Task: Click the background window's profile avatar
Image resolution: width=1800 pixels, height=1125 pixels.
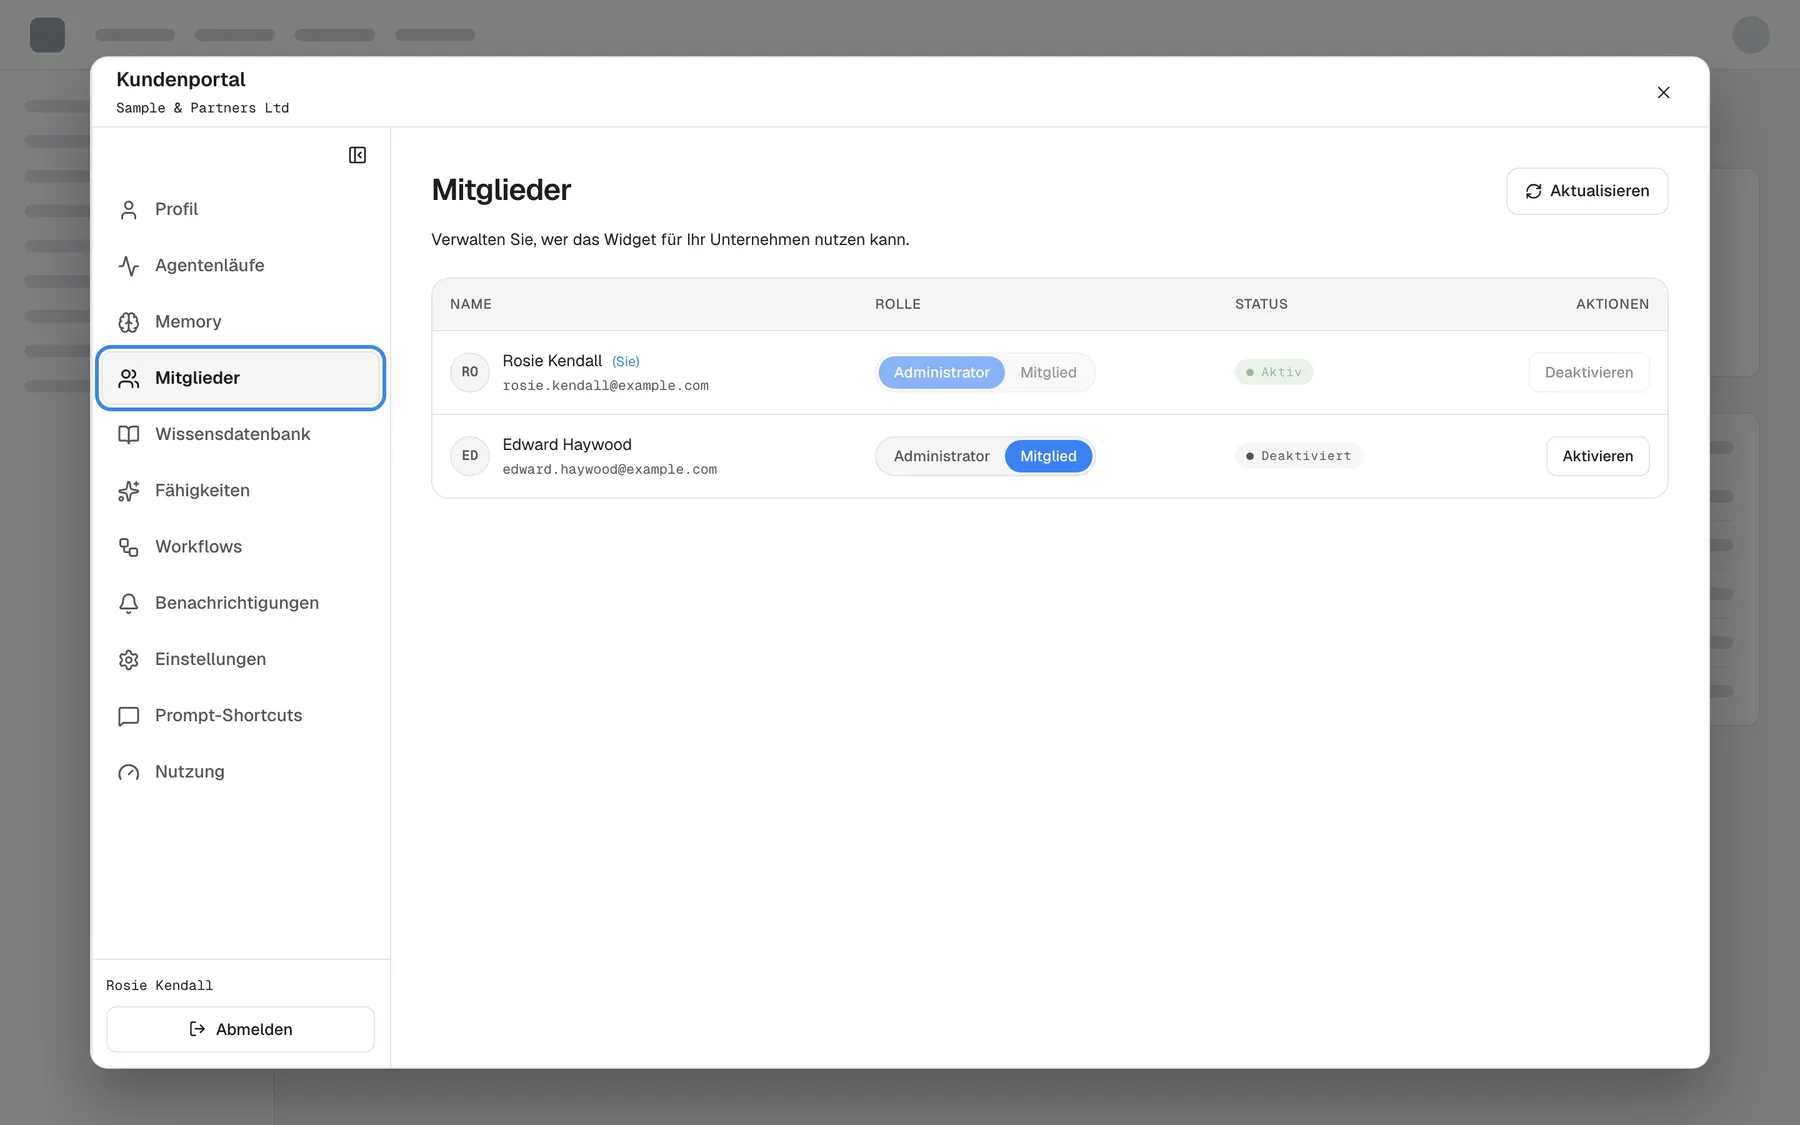Action: (x=1751, y=35)
